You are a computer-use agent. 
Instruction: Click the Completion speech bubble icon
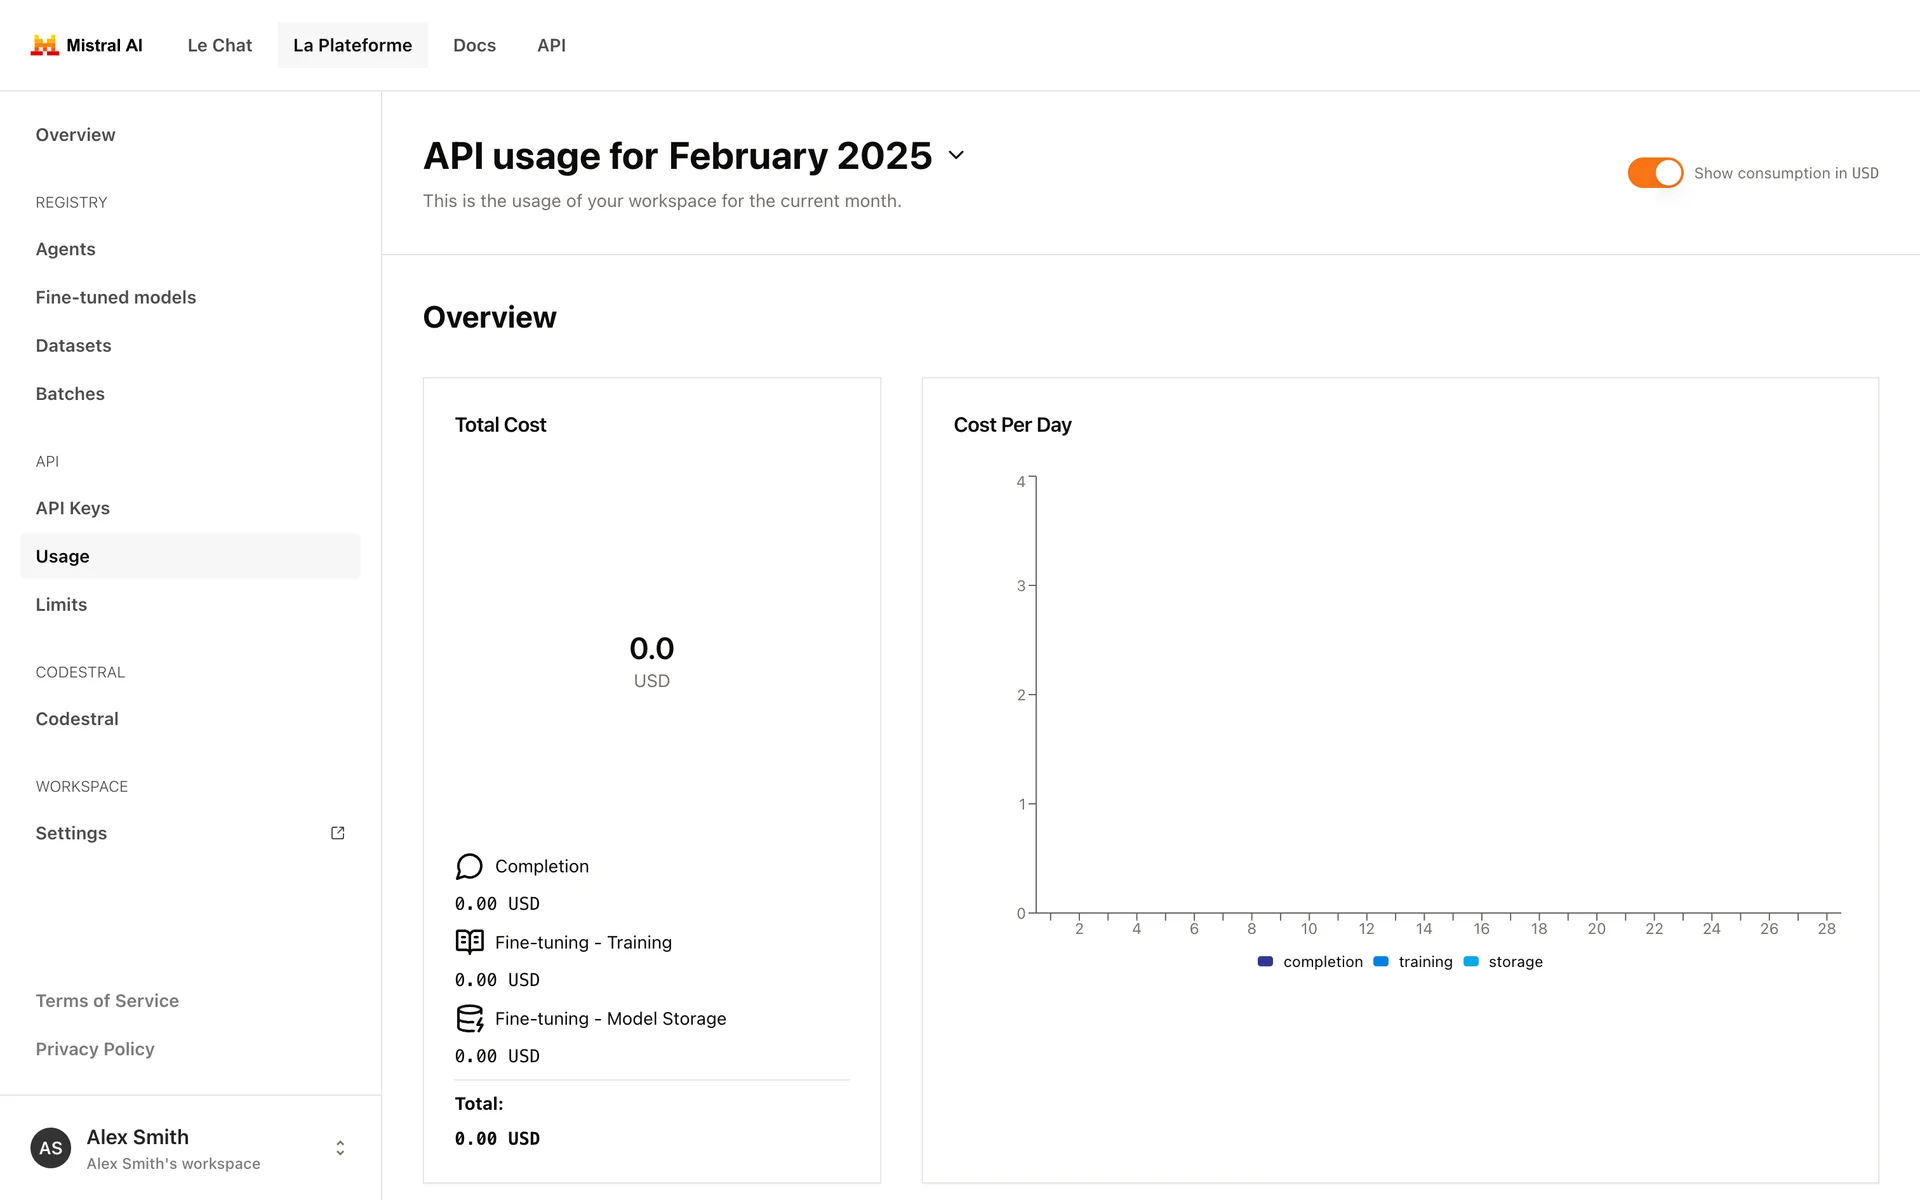469,866
